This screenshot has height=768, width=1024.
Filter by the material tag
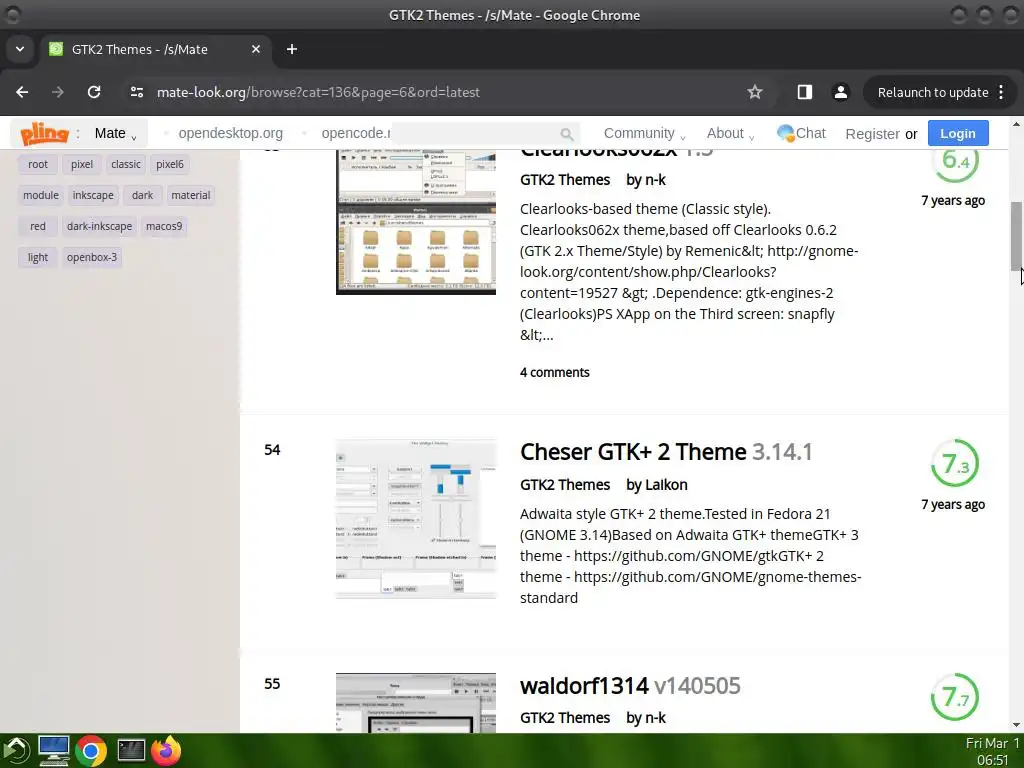point(191,195)
